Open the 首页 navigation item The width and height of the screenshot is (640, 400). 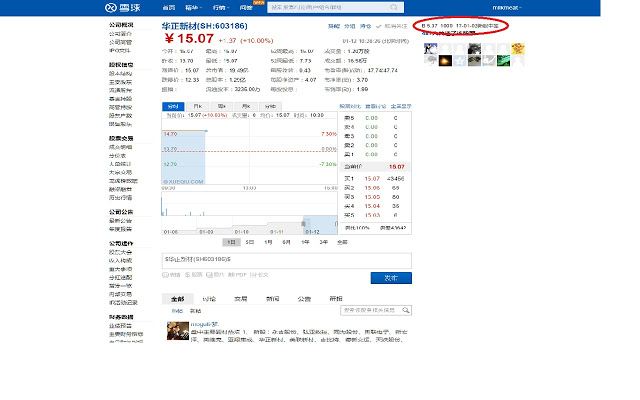tap(169, 8)
